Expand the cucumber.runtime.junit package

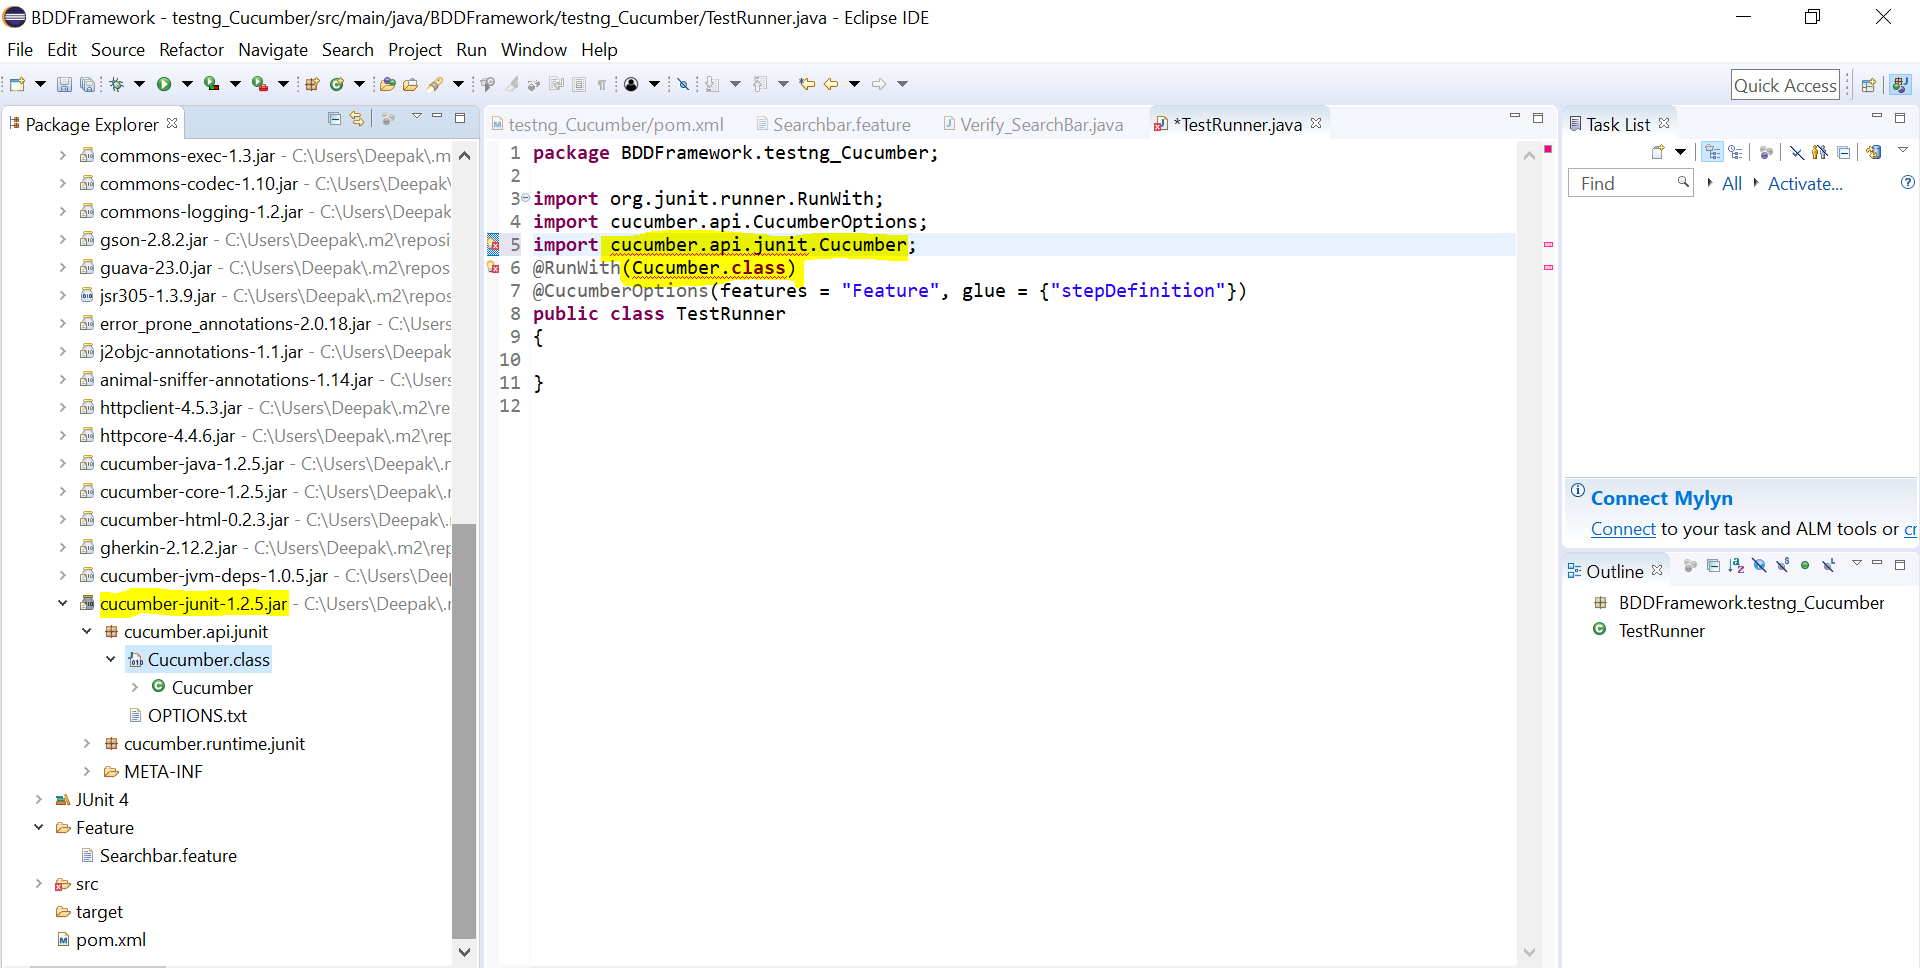(87, 743)
